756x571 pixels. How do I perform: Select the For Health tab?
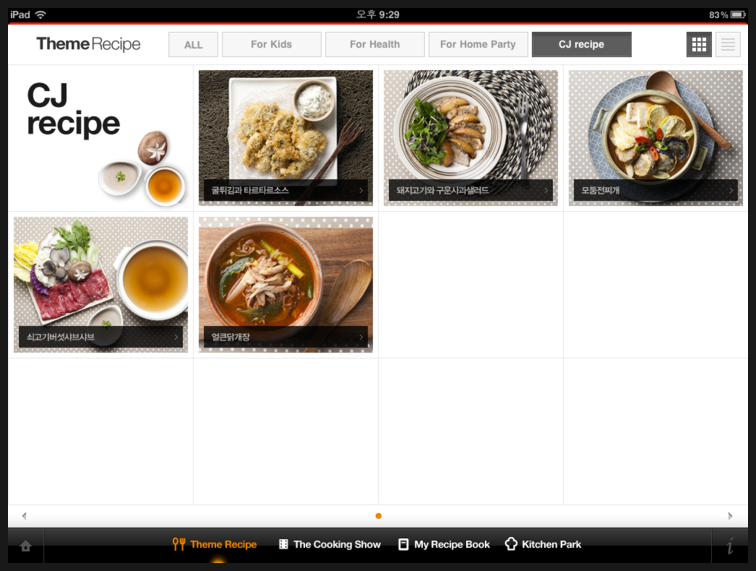tap(375, 44)
